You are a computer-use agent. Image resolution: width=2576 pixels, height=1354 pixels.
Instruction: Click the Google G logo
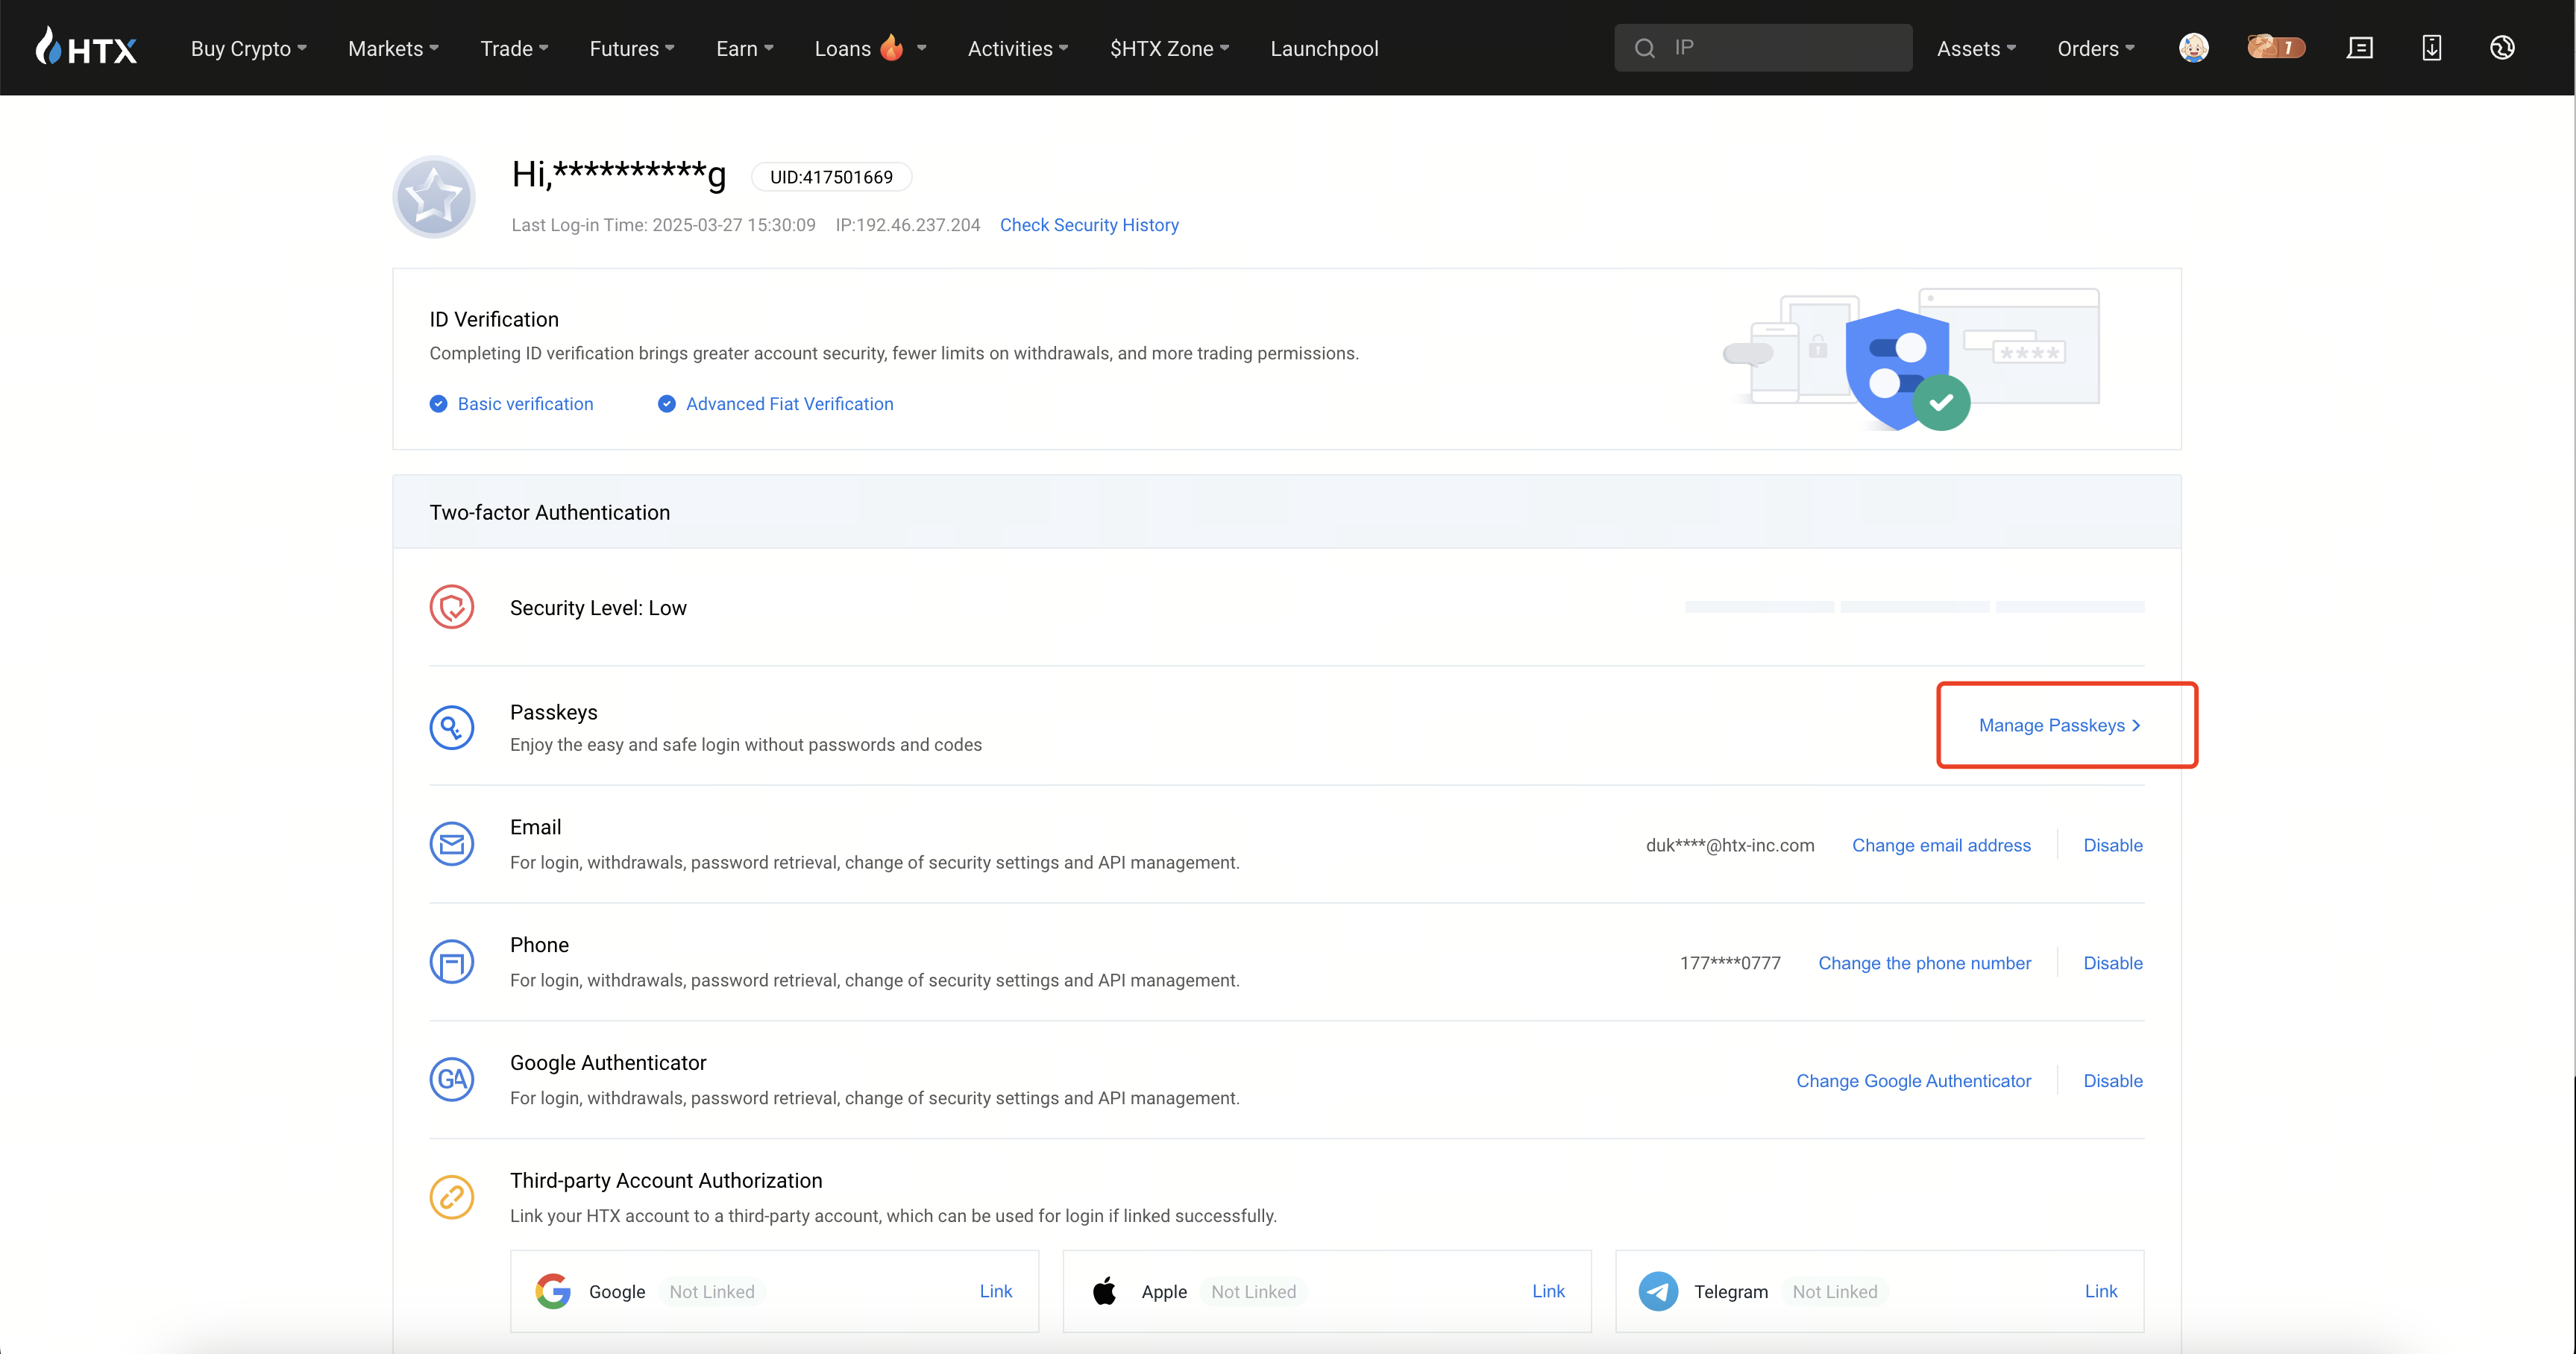pyautogui.click(x=552, y=1291)
